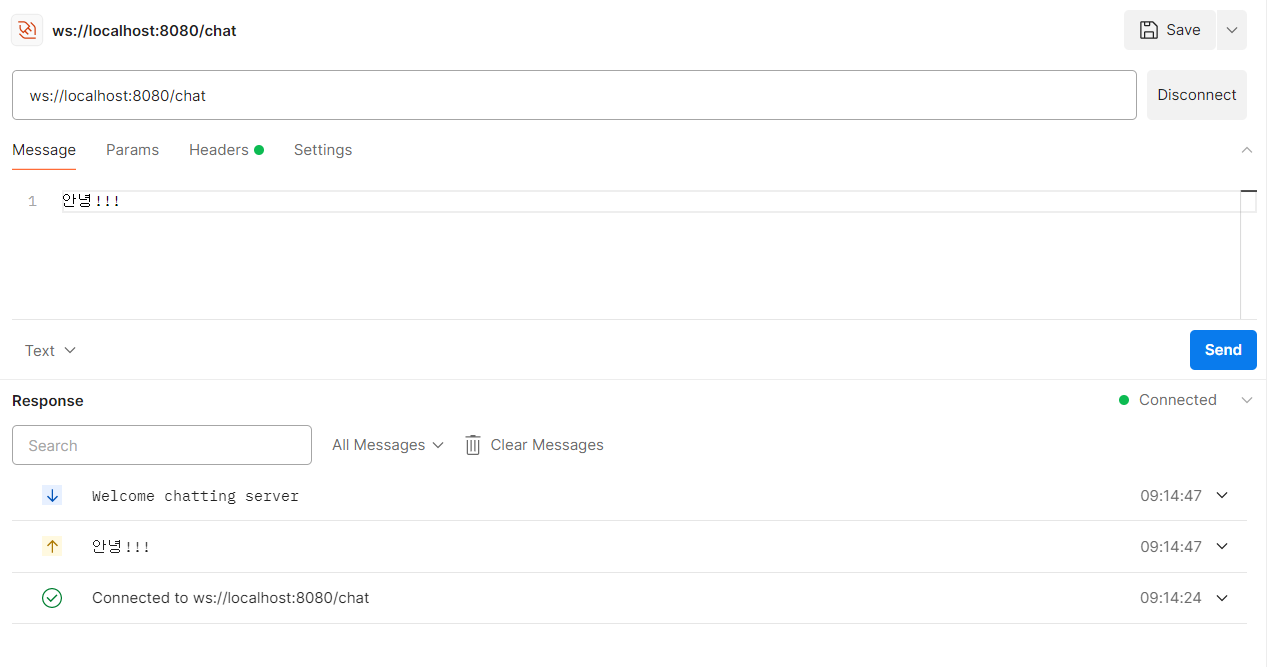The width and height of the screenshot is (1273, 667).
Task: Click the Save button
Action: point(1170,30)
